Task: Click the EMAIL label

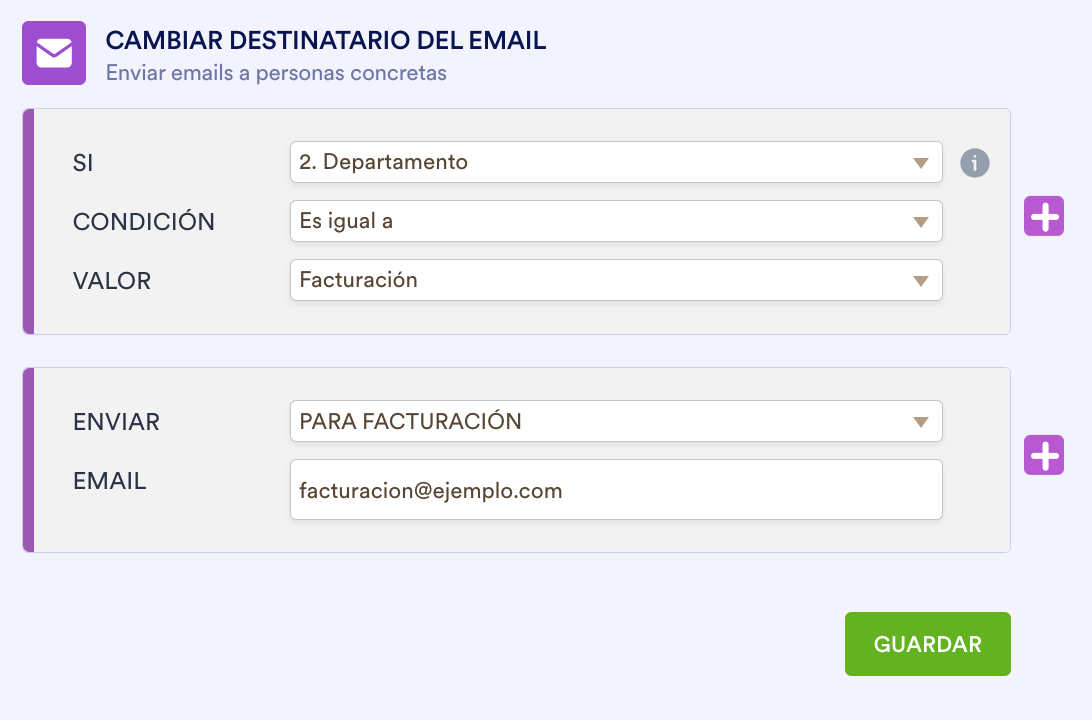Action: pyautogui.click(x=110, y=481)
